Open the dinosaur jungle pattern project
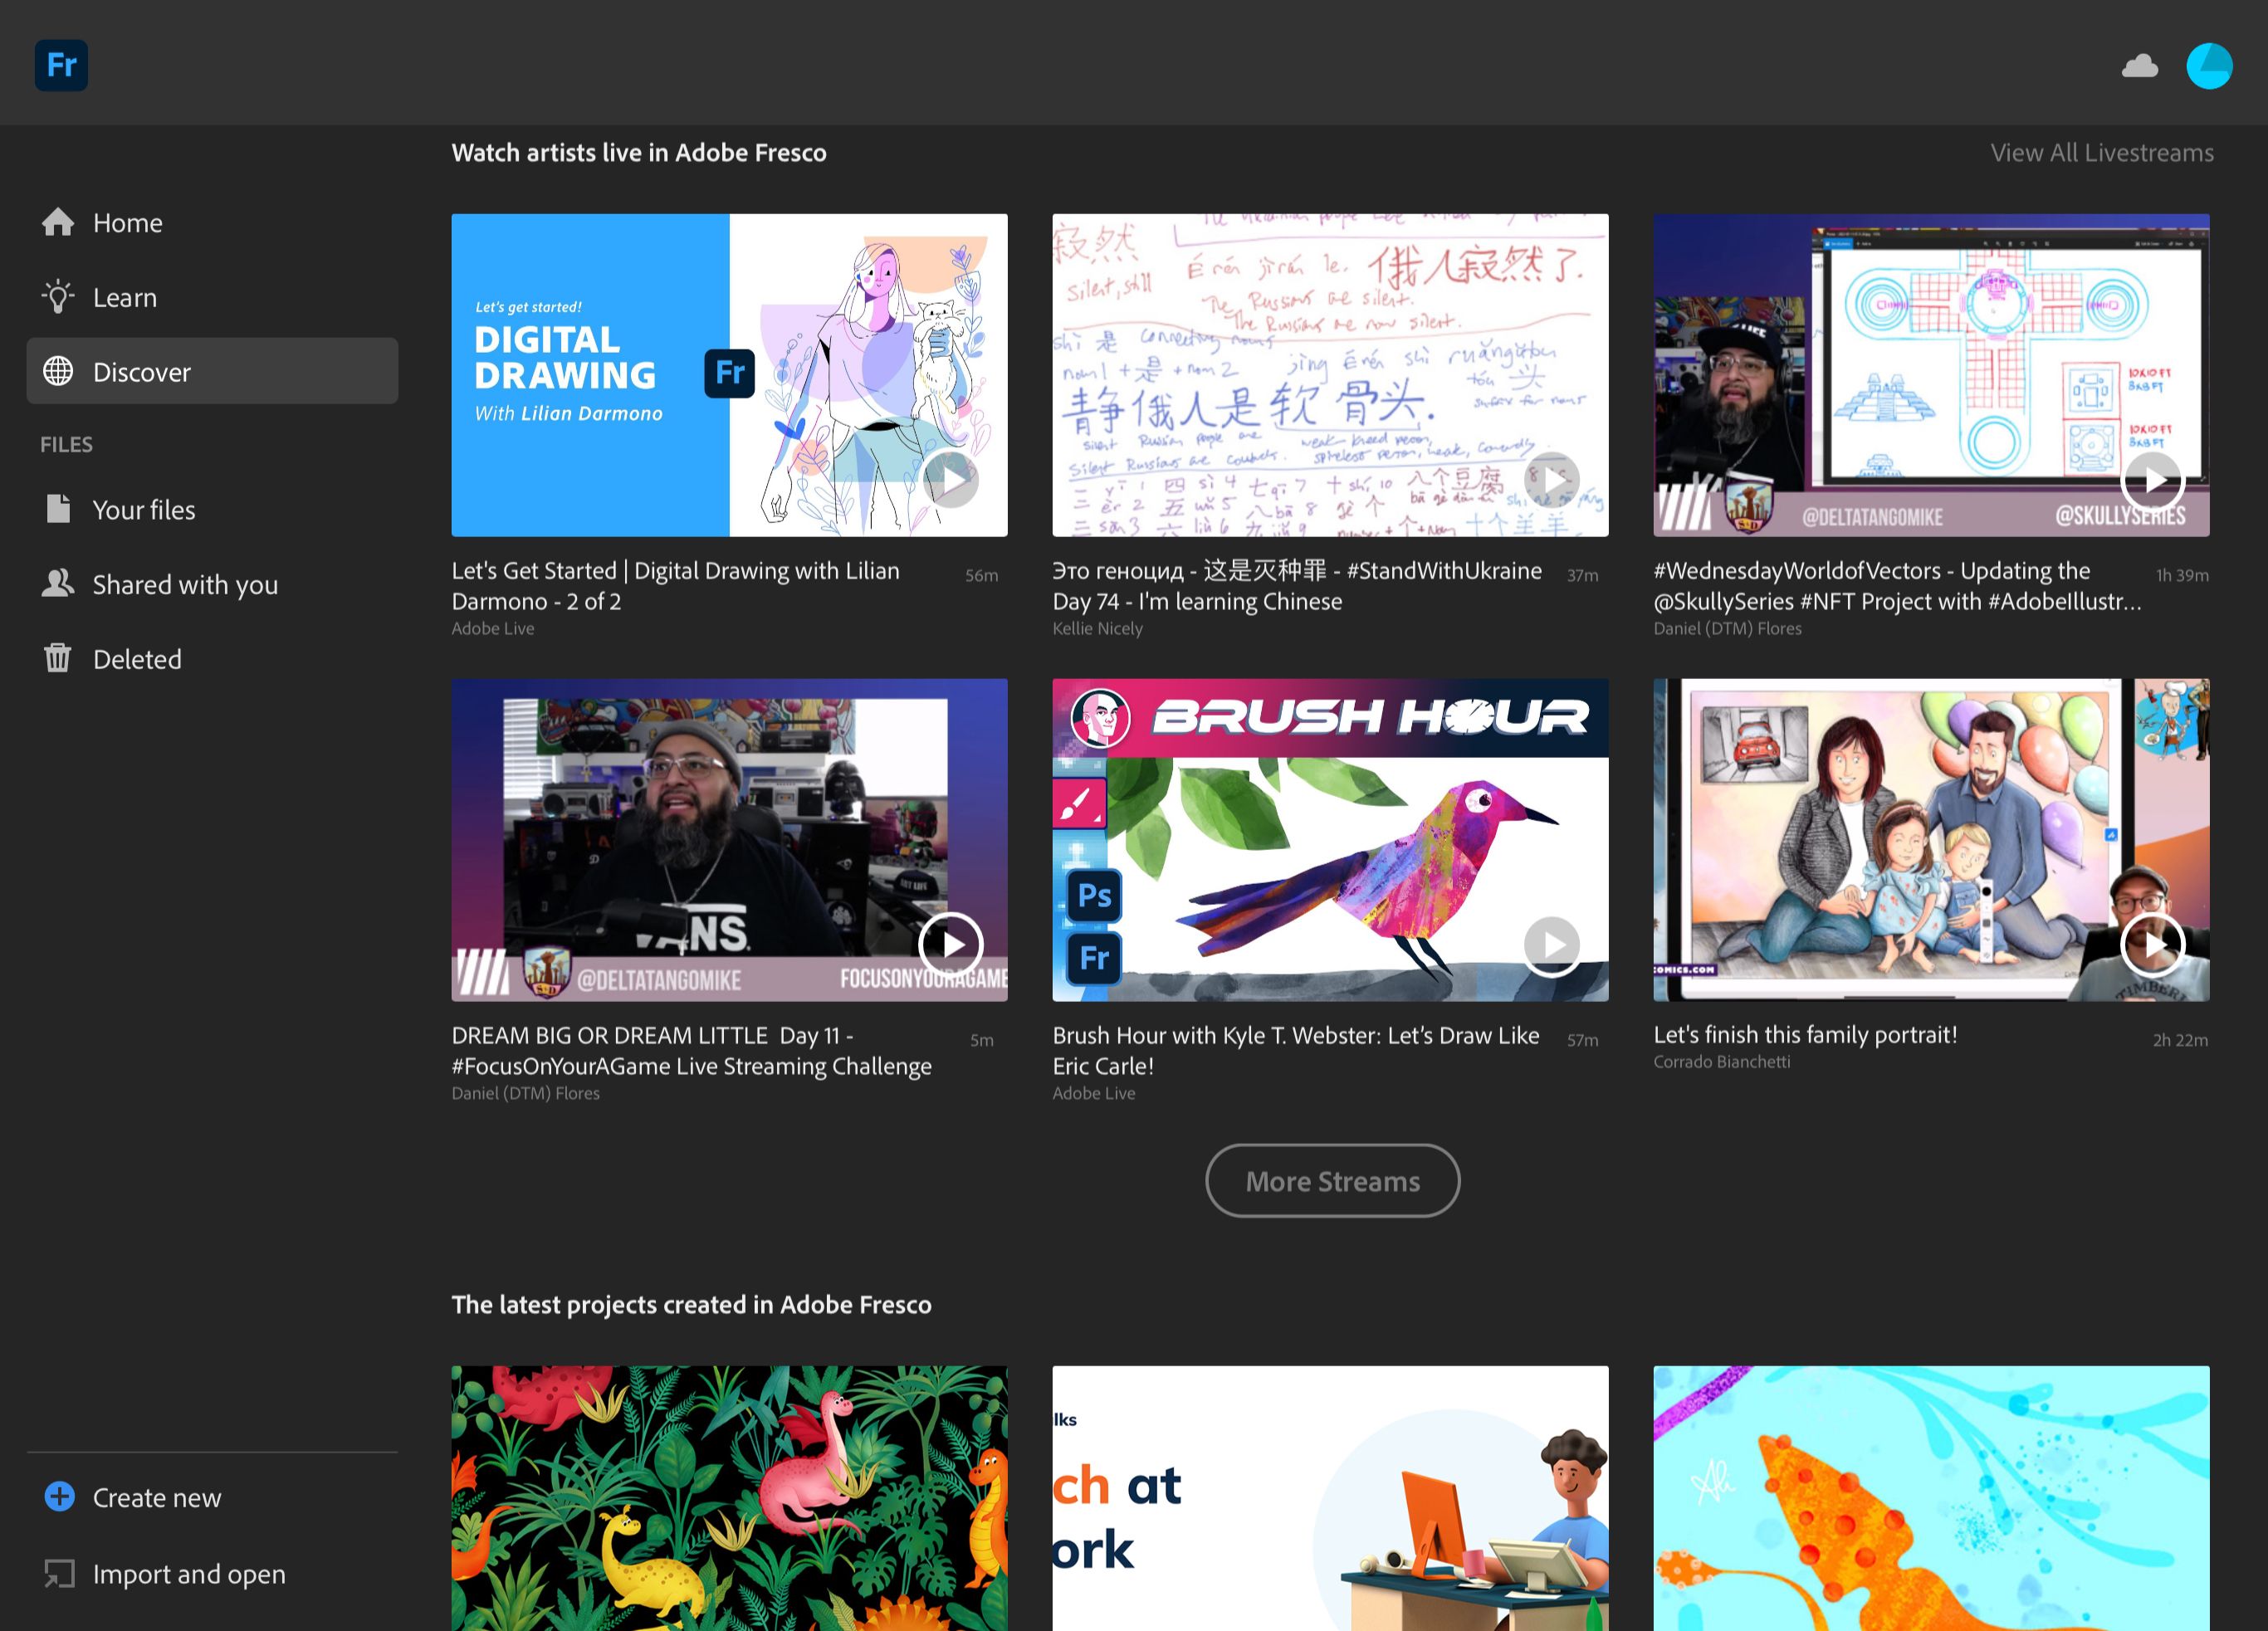The image size is (2268, 1631). click(x=729, y=1498)
